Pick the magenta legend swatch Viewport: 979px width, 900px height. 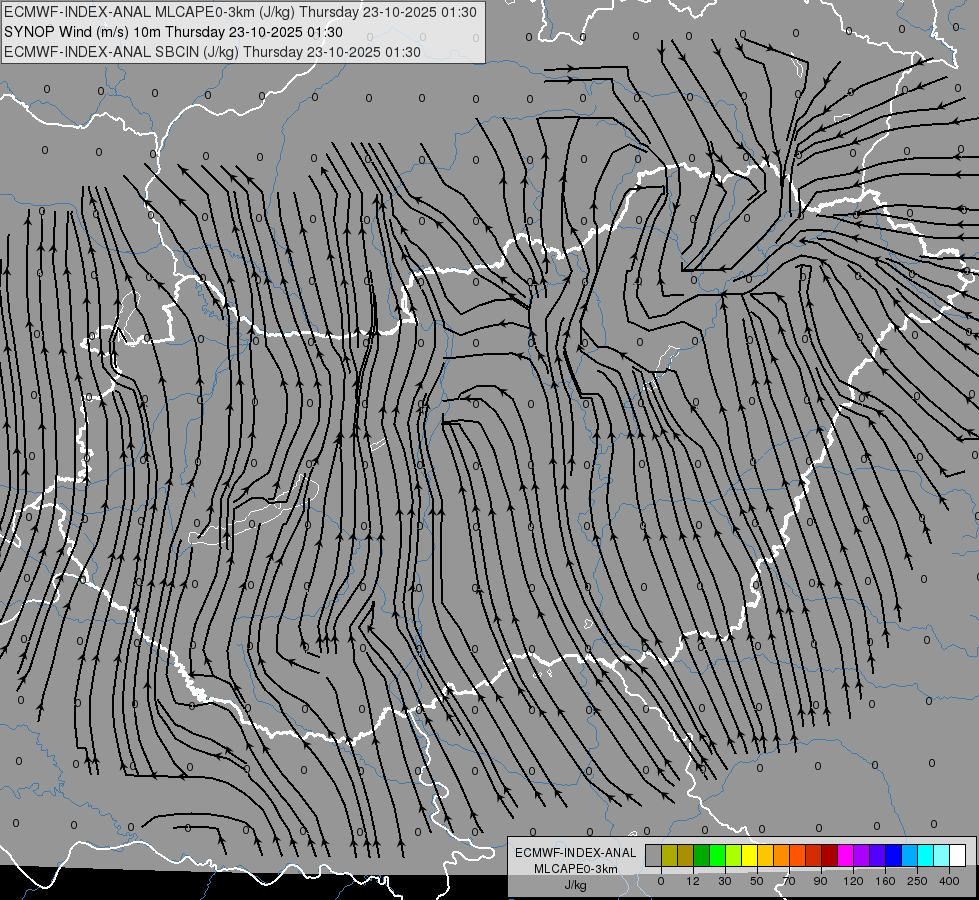point(845,855)
